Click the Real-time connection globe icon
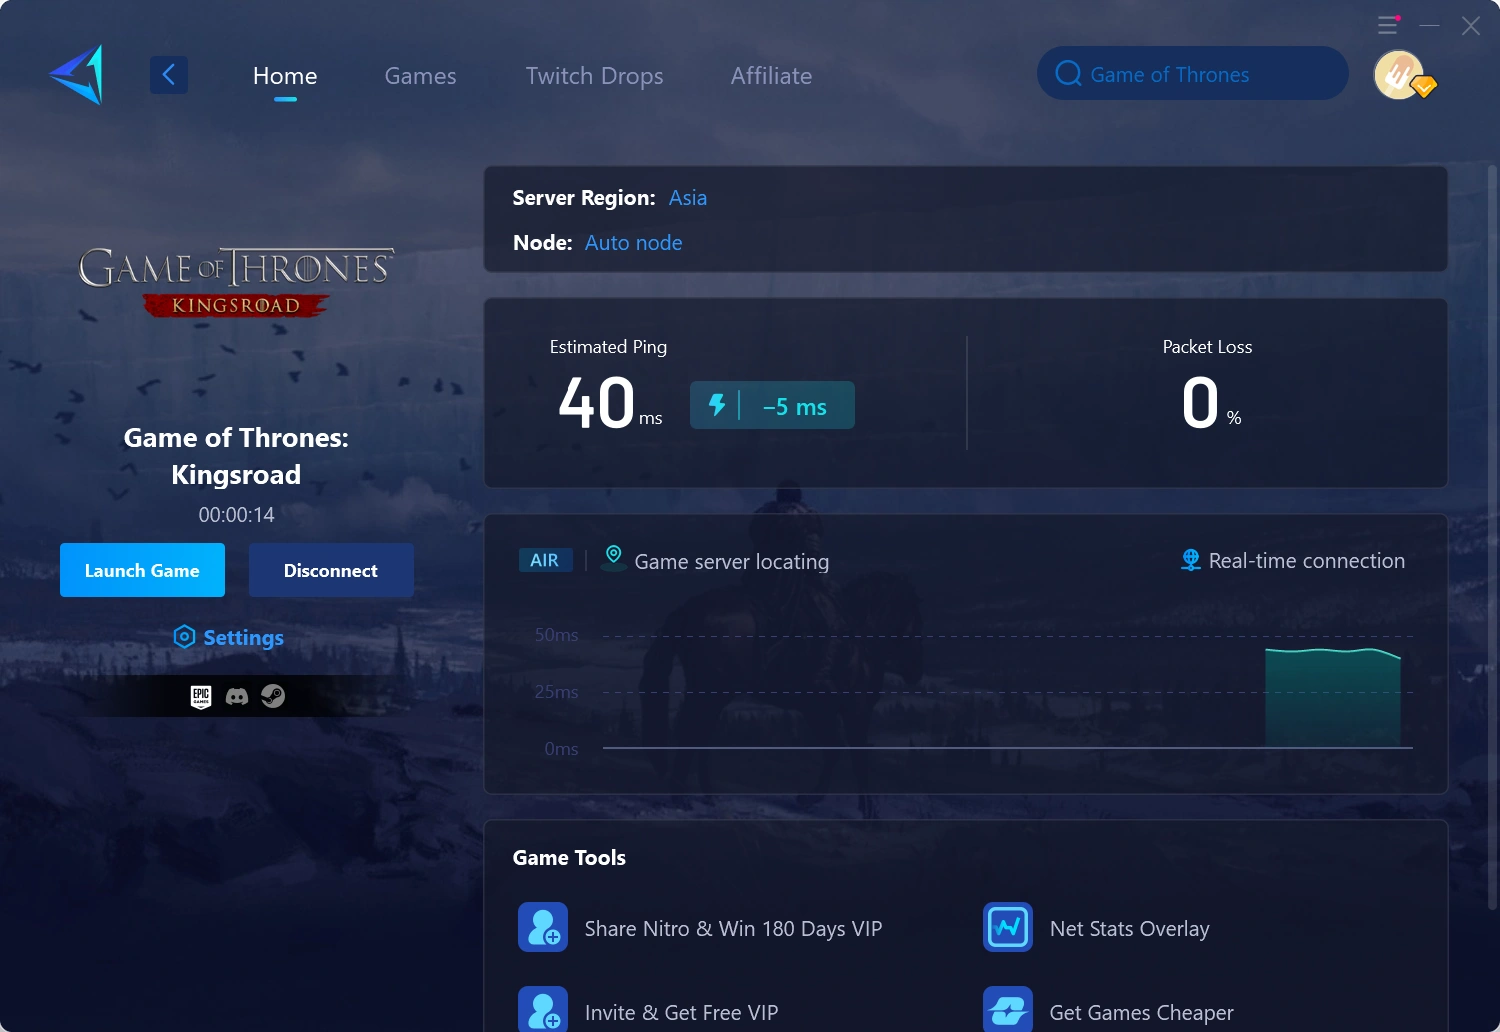This screenshot has height=1032, width=1500. click(1190, 560)
